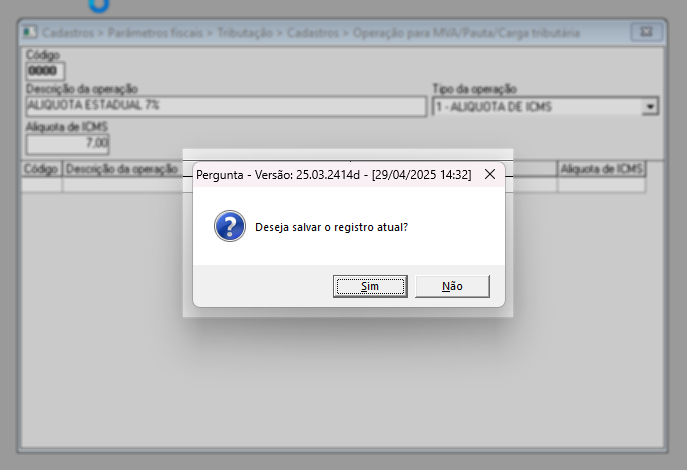The height and width of the screenshot is (470, 687).
Task: Click the blue loading icon at top
Action: tap(99, 5)
